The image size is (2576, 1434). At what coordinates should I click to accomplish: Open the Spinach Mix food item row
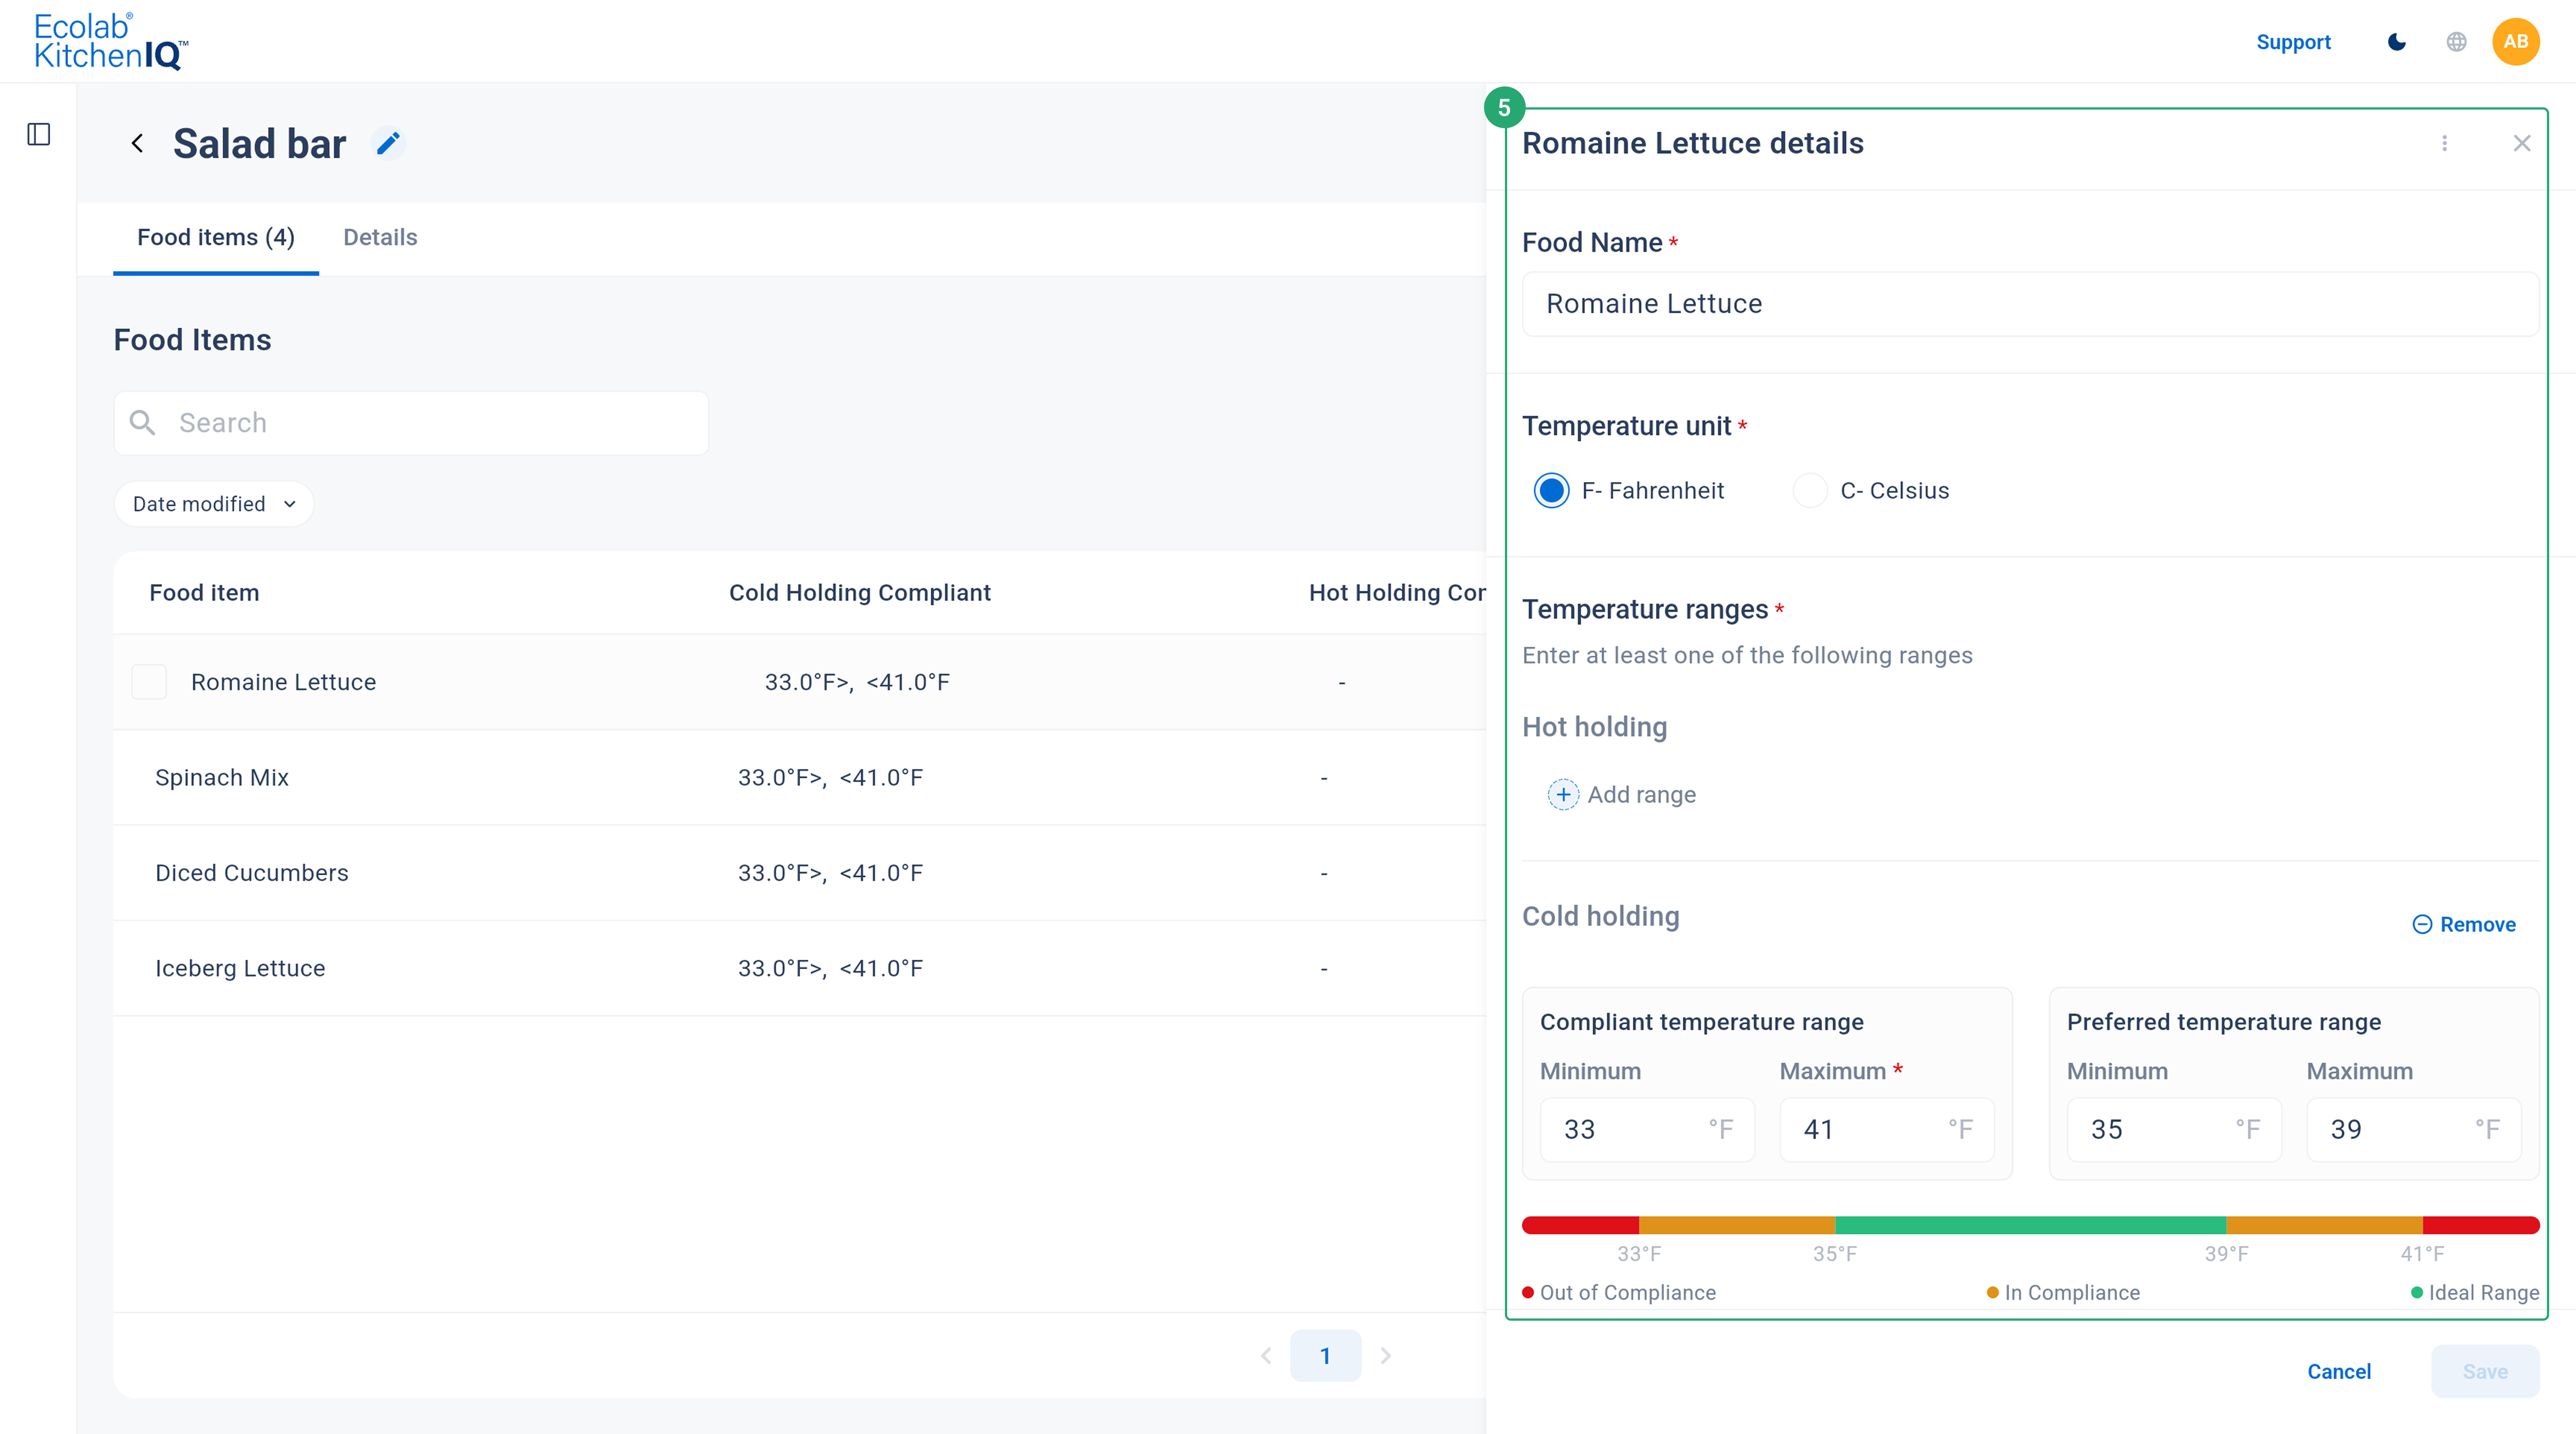[799, 778]
